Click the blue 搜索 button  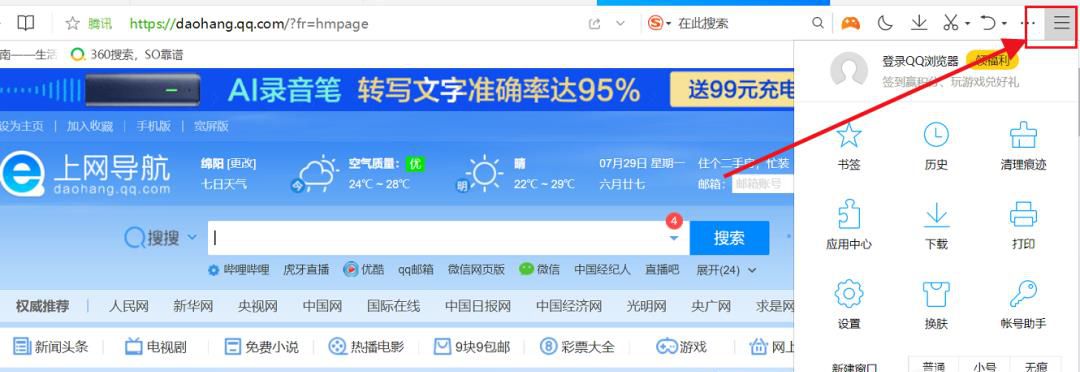point(729,238)
